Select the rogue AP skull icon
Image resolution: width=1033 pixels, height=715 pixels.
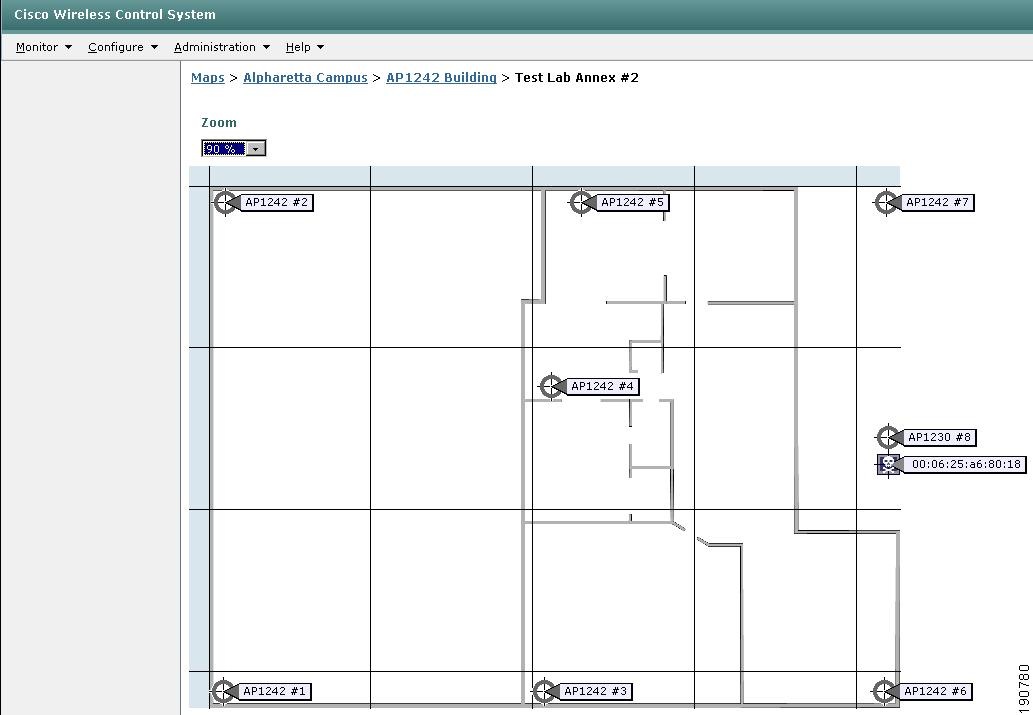tap(888, 465)
